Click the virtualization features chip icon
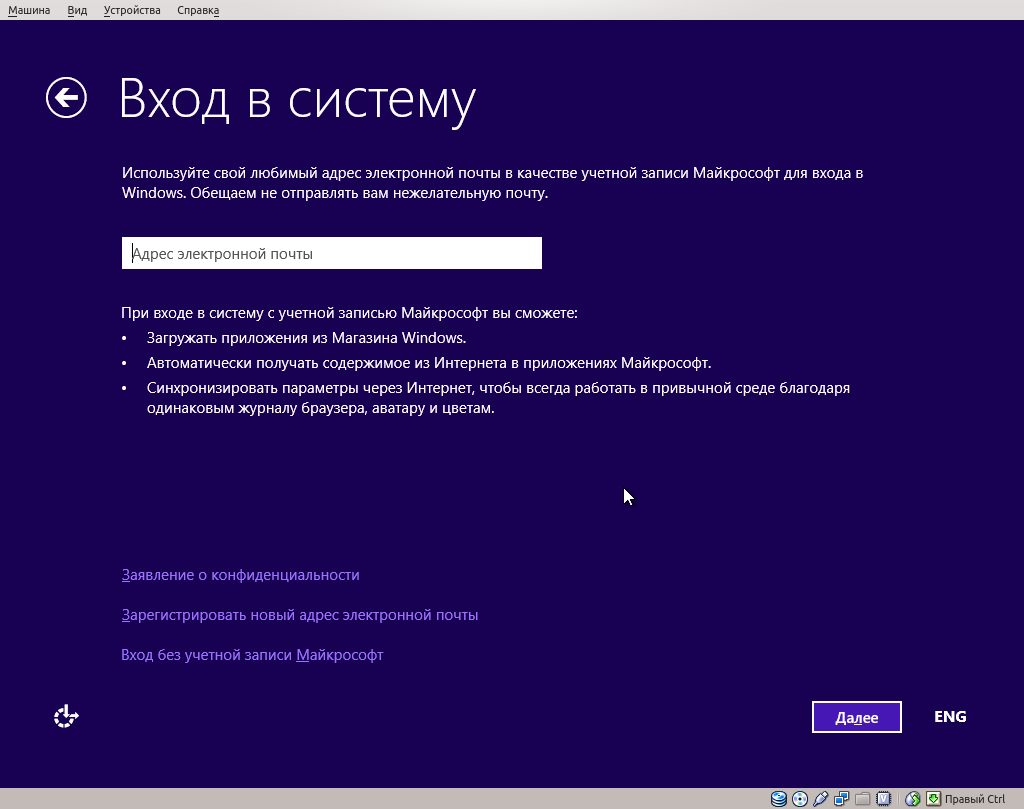1024x809 pixels. (x=882, y=796)
